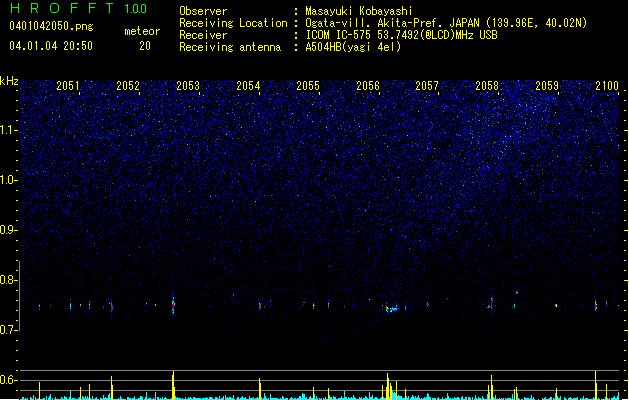
Task: Click the Receiver label
Action: click(203, 35)
